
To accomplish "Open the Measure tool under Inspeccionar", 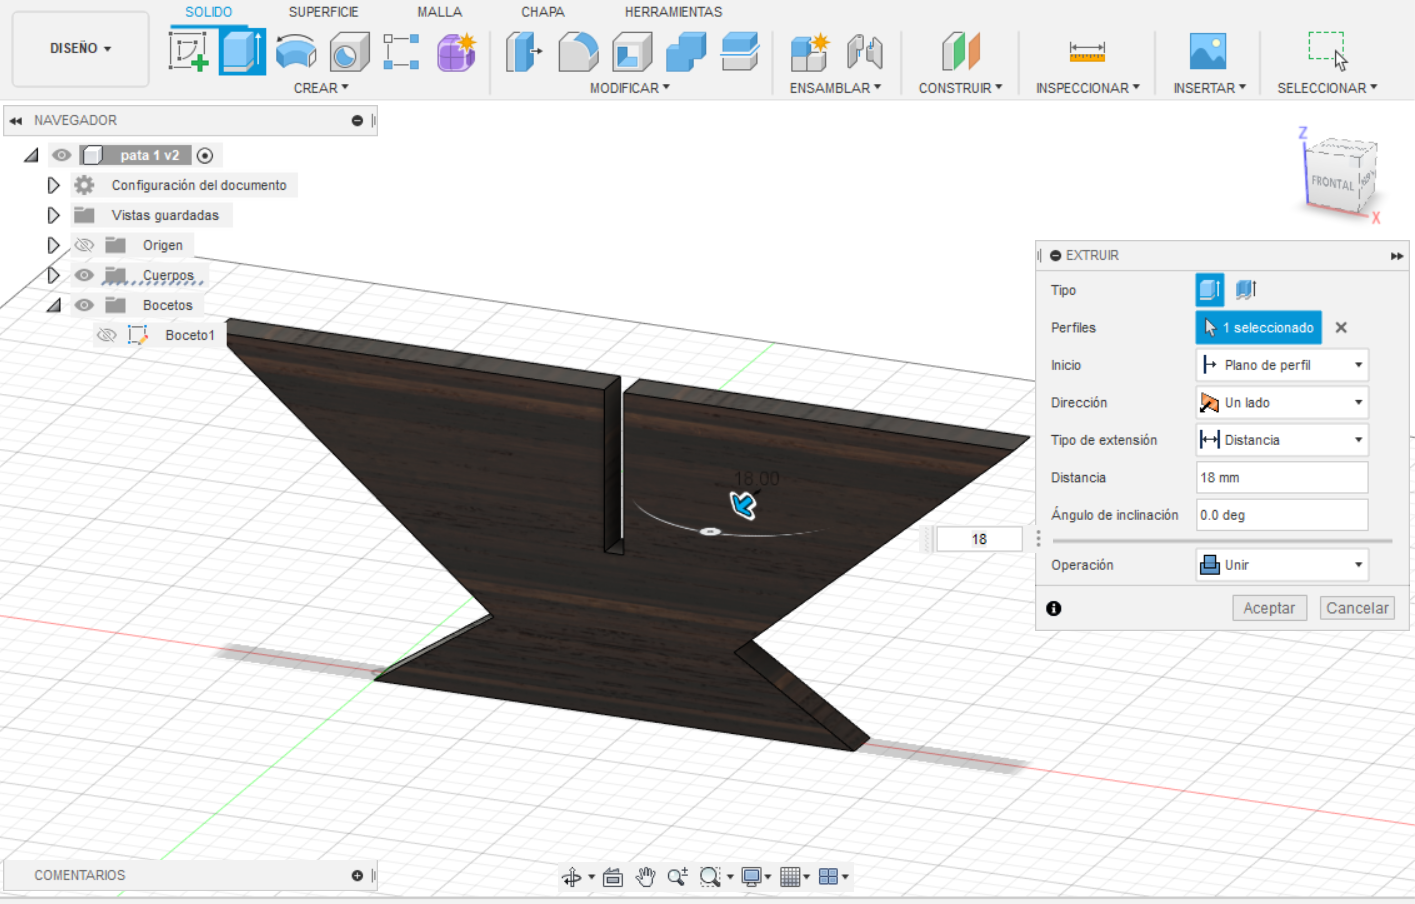I will (x=1087, y=51).
